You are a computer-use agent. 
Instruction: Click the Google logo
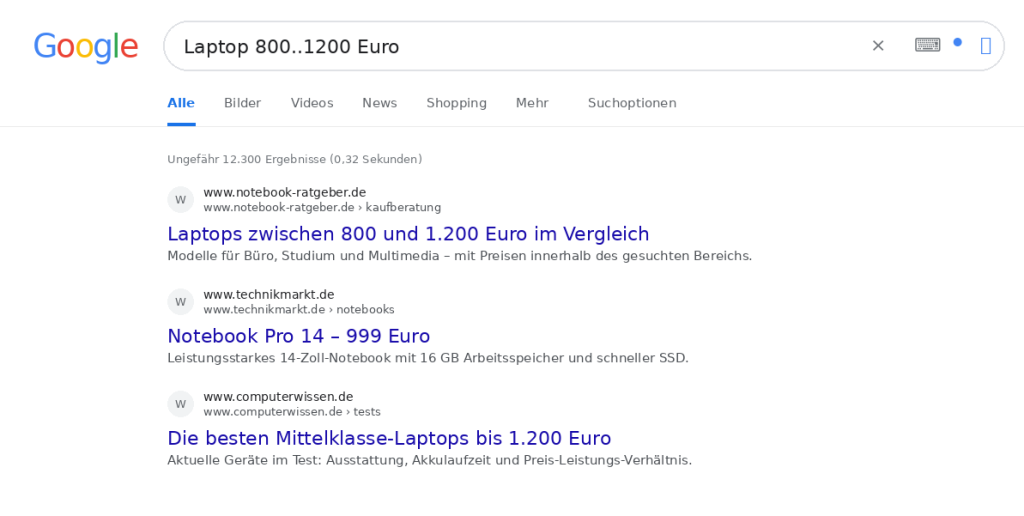coord(86,47)
